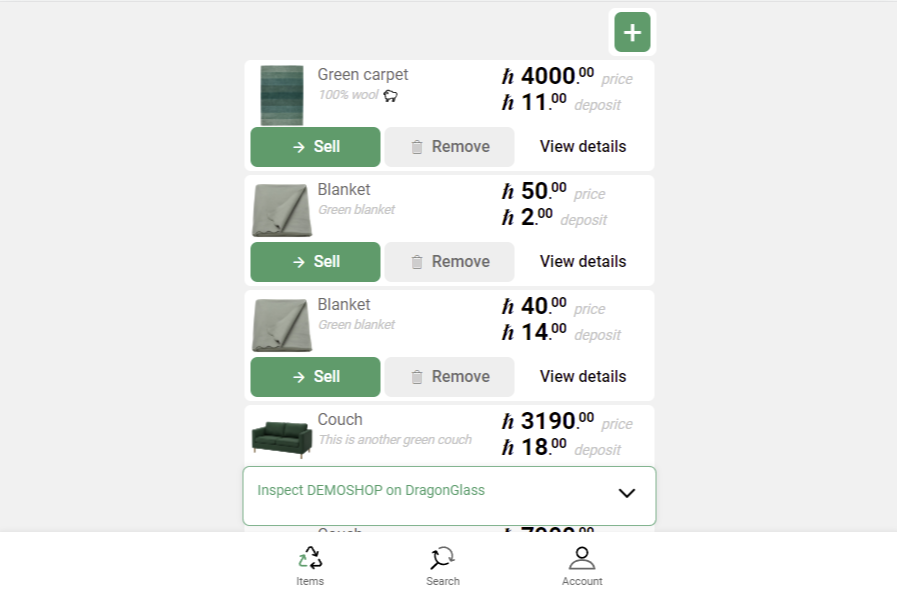The height and width of the screenshot is (599, 897).
Task: View details of Green carpet
Action: tap(583, 146)
